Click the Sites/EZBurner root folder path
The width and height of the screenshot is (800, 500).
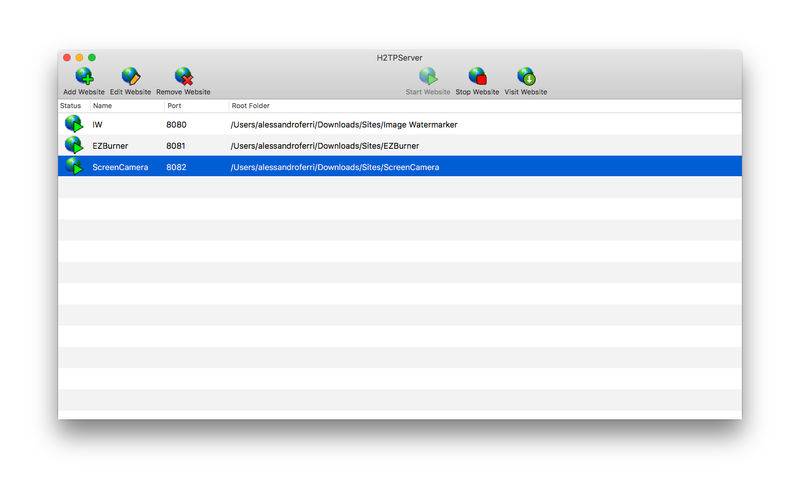[x=324, y=146]
